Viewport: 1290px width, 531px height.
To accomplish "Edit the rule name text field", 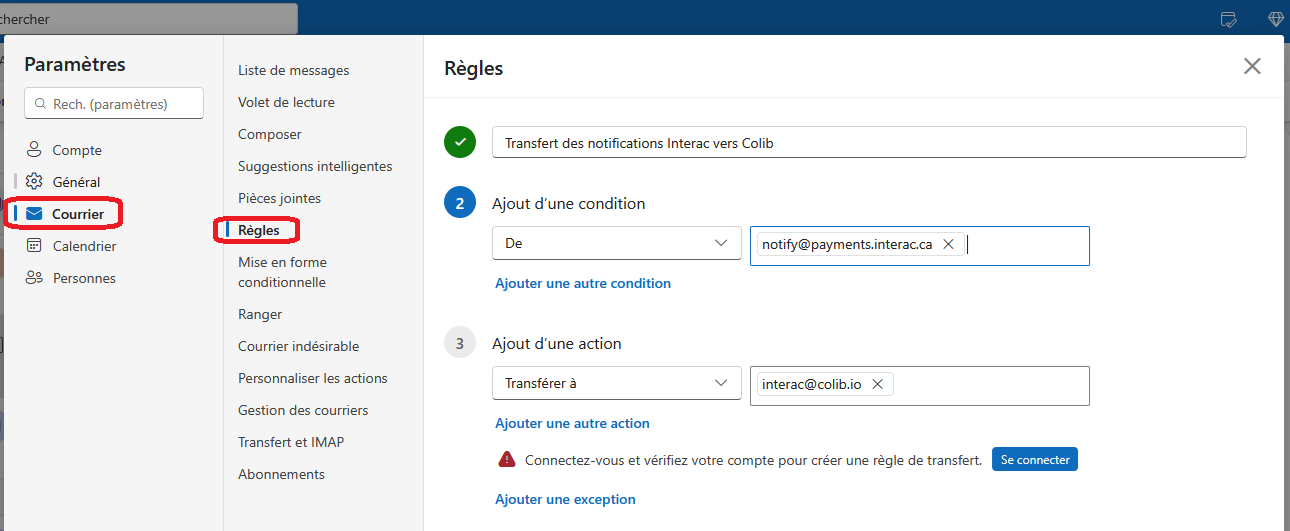I will pyautogui.click(x=869, y=142).
